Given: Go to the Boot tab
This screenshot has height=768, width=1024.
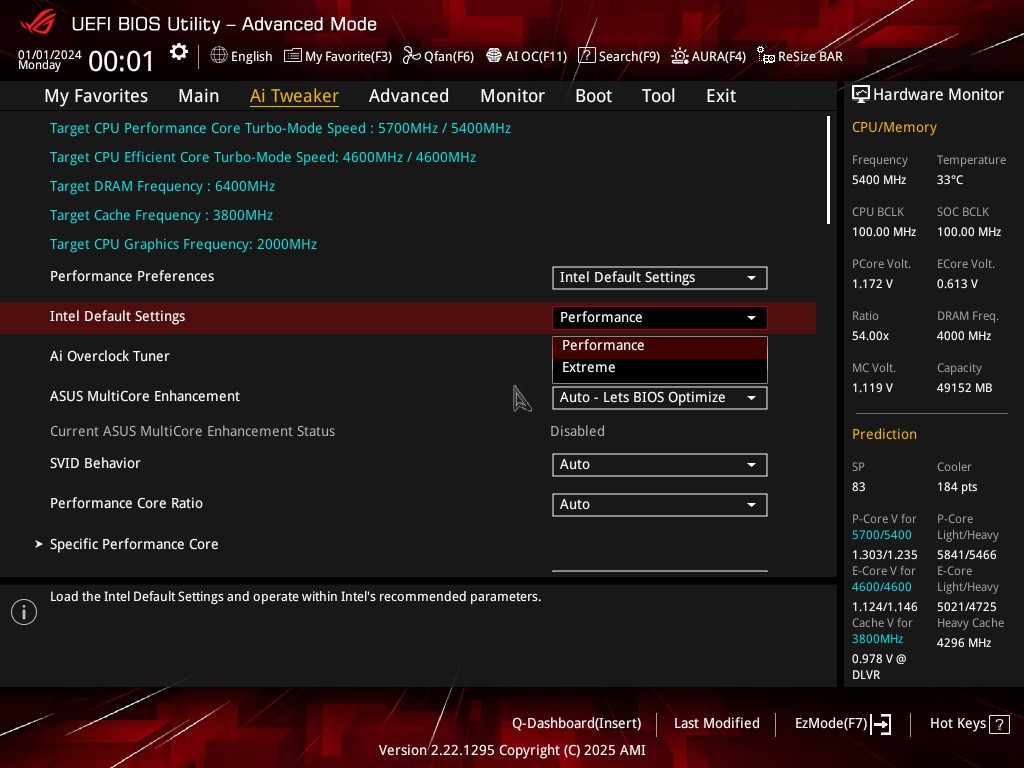Looking at the screenshot, I should pyautogui.click(x=593, y=96).
